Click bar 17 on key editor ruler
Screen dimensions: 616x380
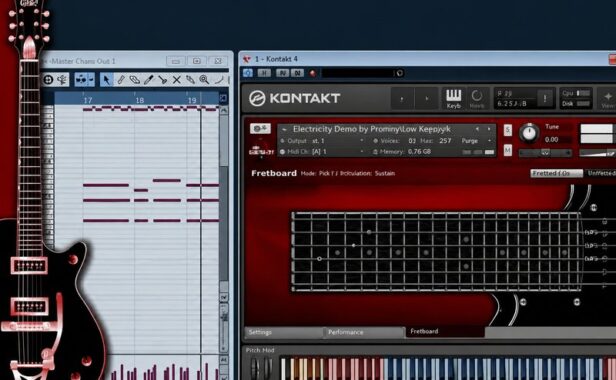[88, 100]
